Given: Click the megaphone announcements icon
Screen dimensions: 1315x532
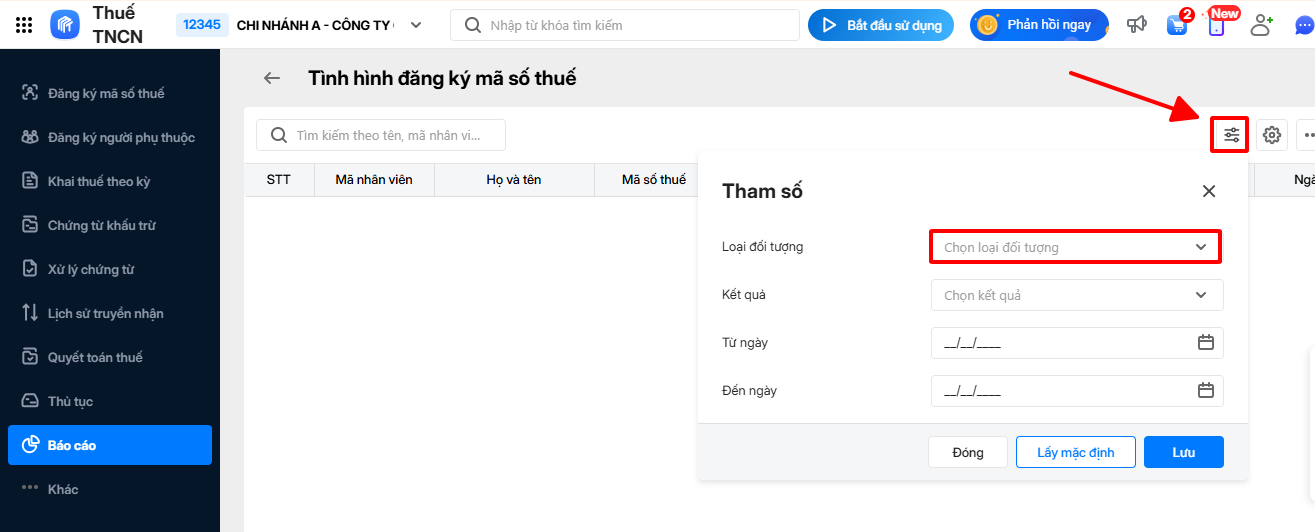Looking at the screenshot, I should (x=1137, y=25).
